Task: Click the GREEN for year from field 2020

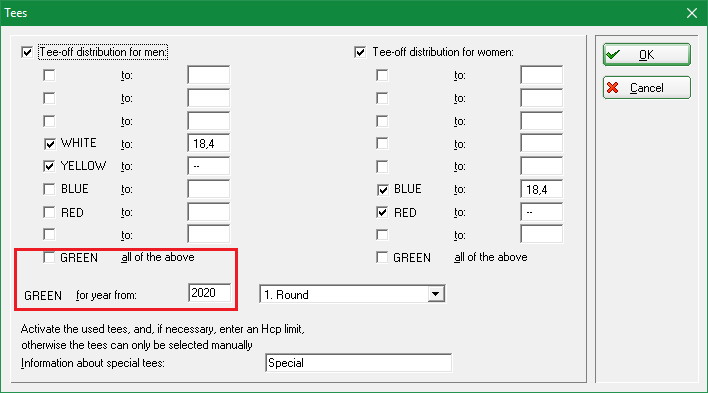Action: (210, 293)
